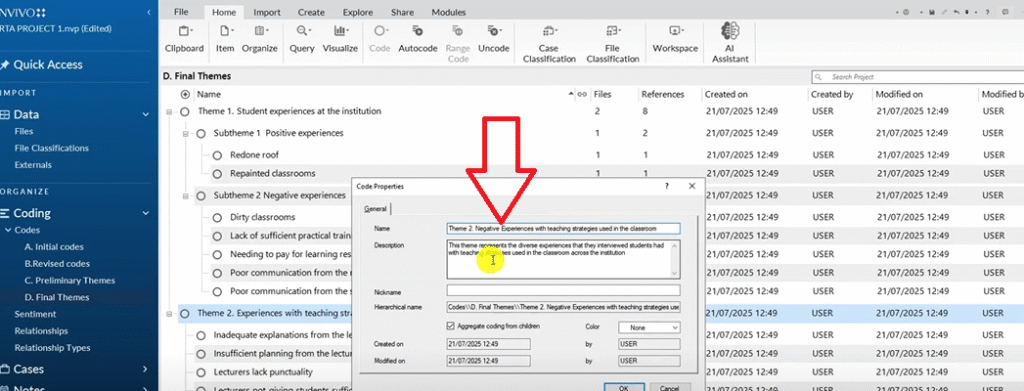This screenshot has width=1024, height=391.
Task: Select the General tab in Code Properties
Action: point(375,209)
